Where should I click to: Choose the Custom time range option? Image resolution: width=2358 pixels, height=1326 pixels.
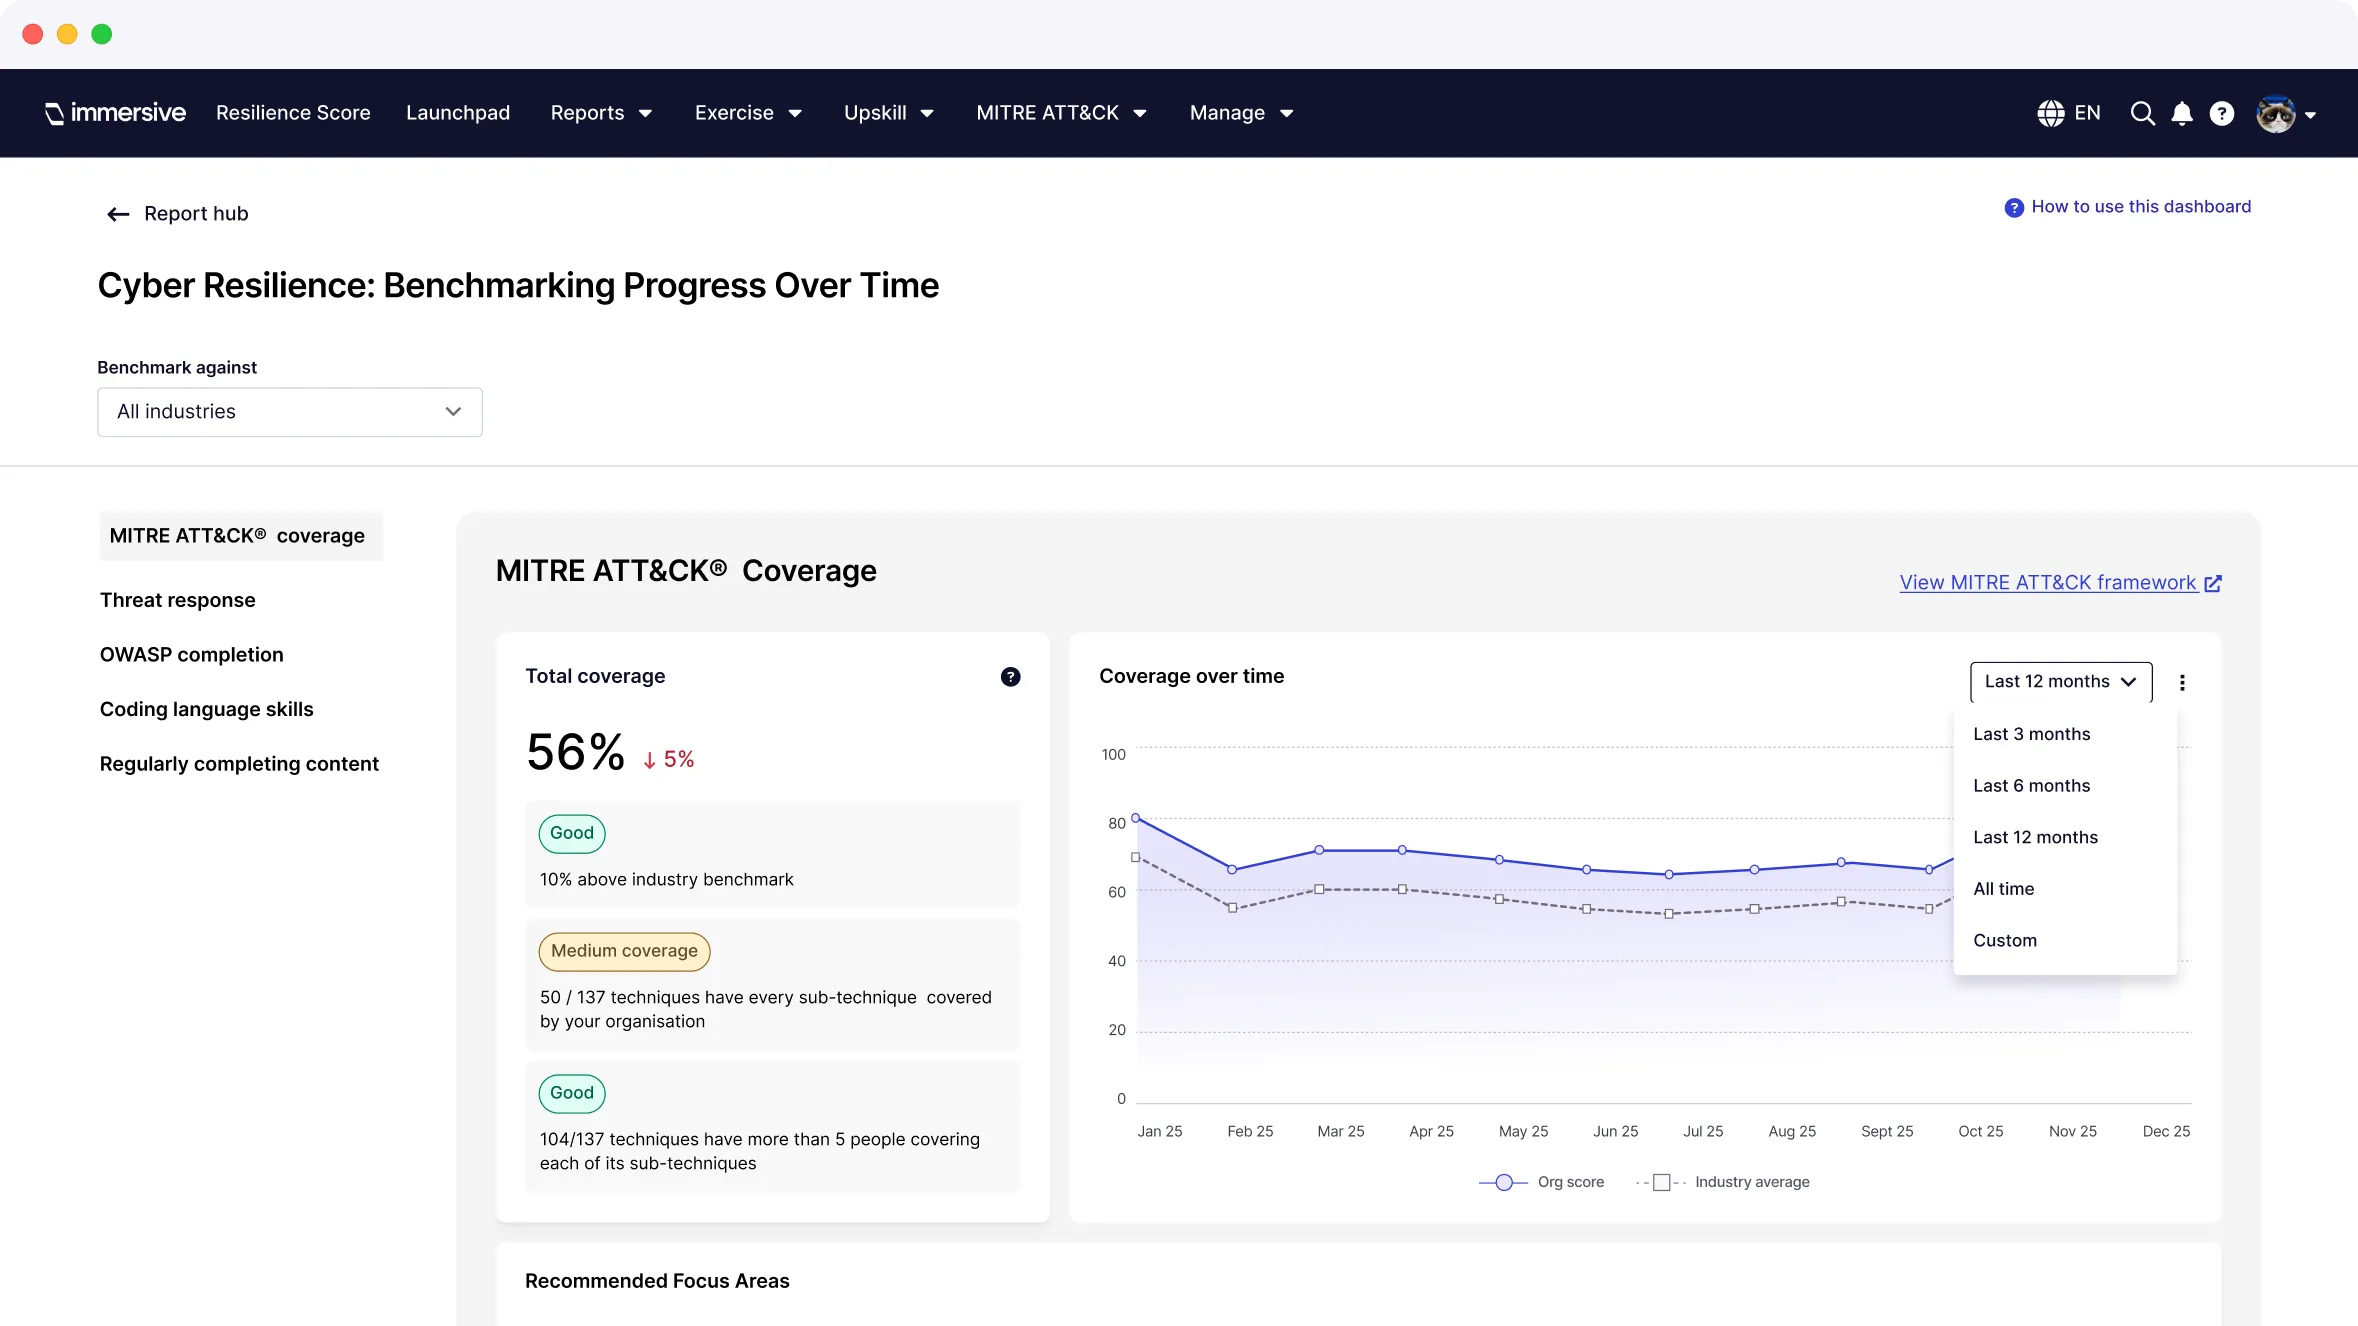(x=2005, y=940)
